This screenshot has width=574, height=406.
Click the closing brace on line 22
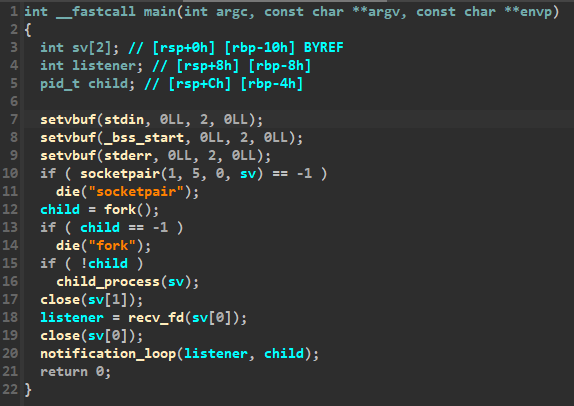pyautogui.click(x=28, y=390)
